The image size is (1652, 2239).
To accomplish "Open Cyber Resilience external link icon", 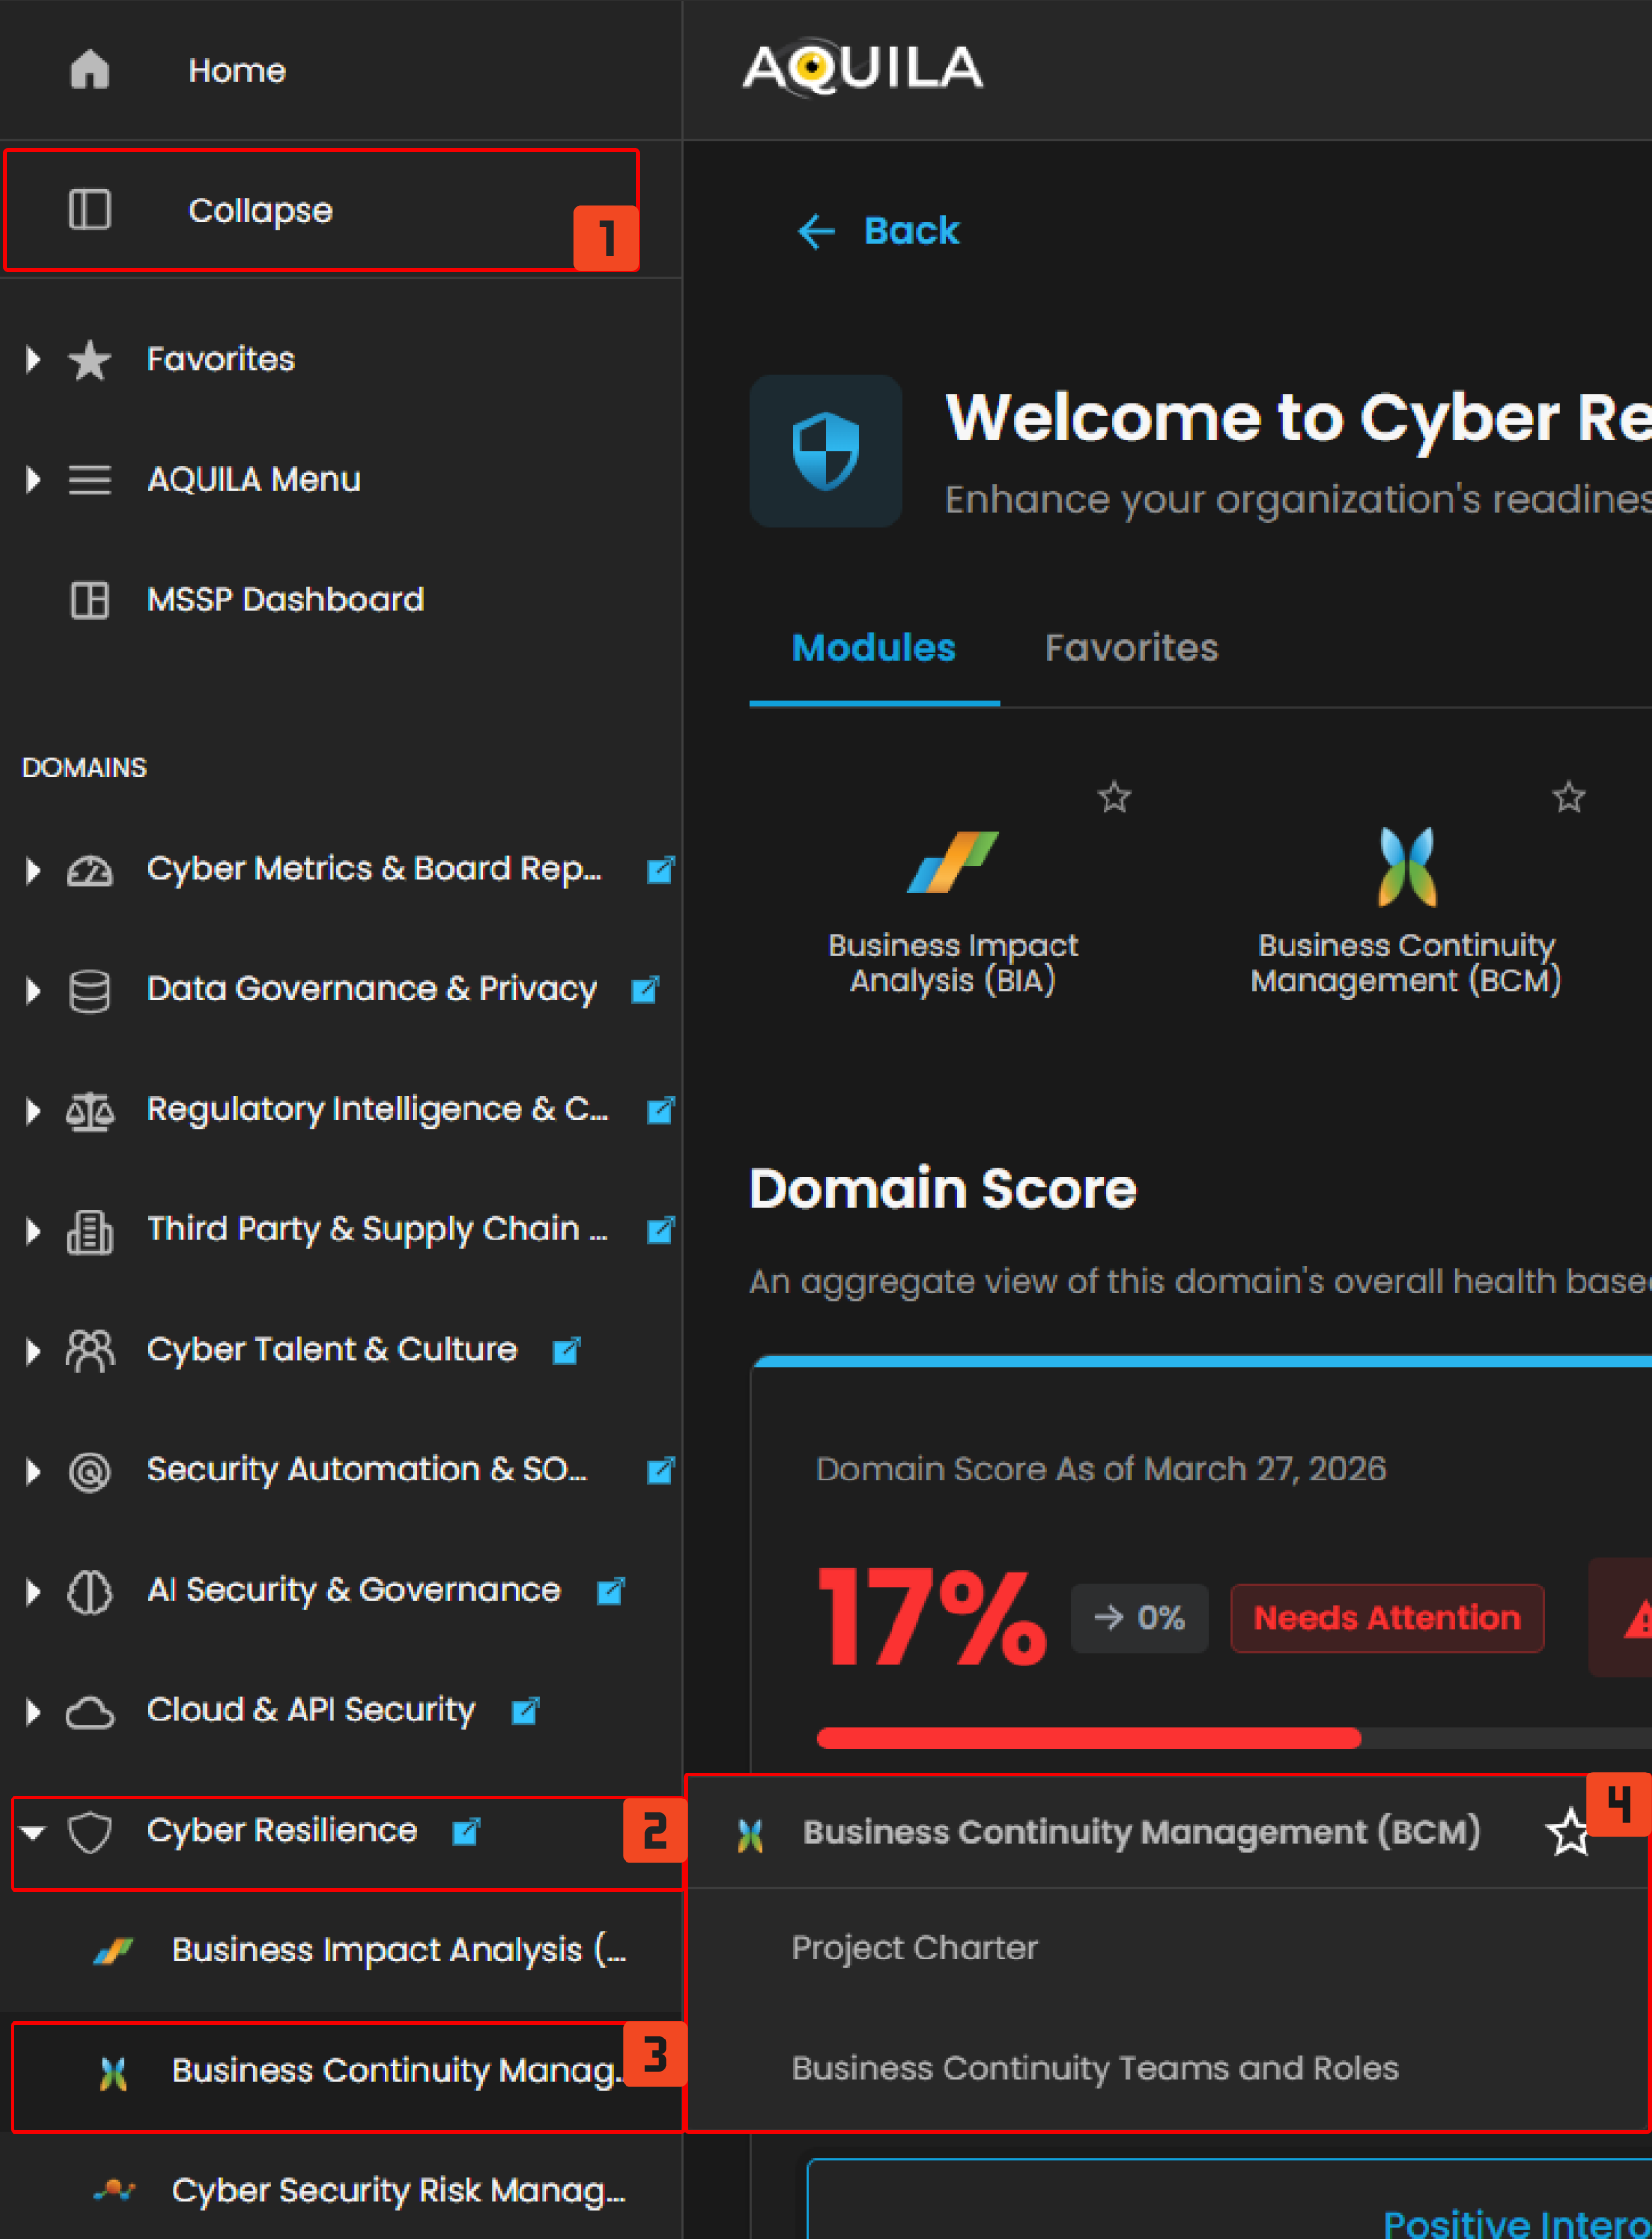I will tap(466, 1831).
